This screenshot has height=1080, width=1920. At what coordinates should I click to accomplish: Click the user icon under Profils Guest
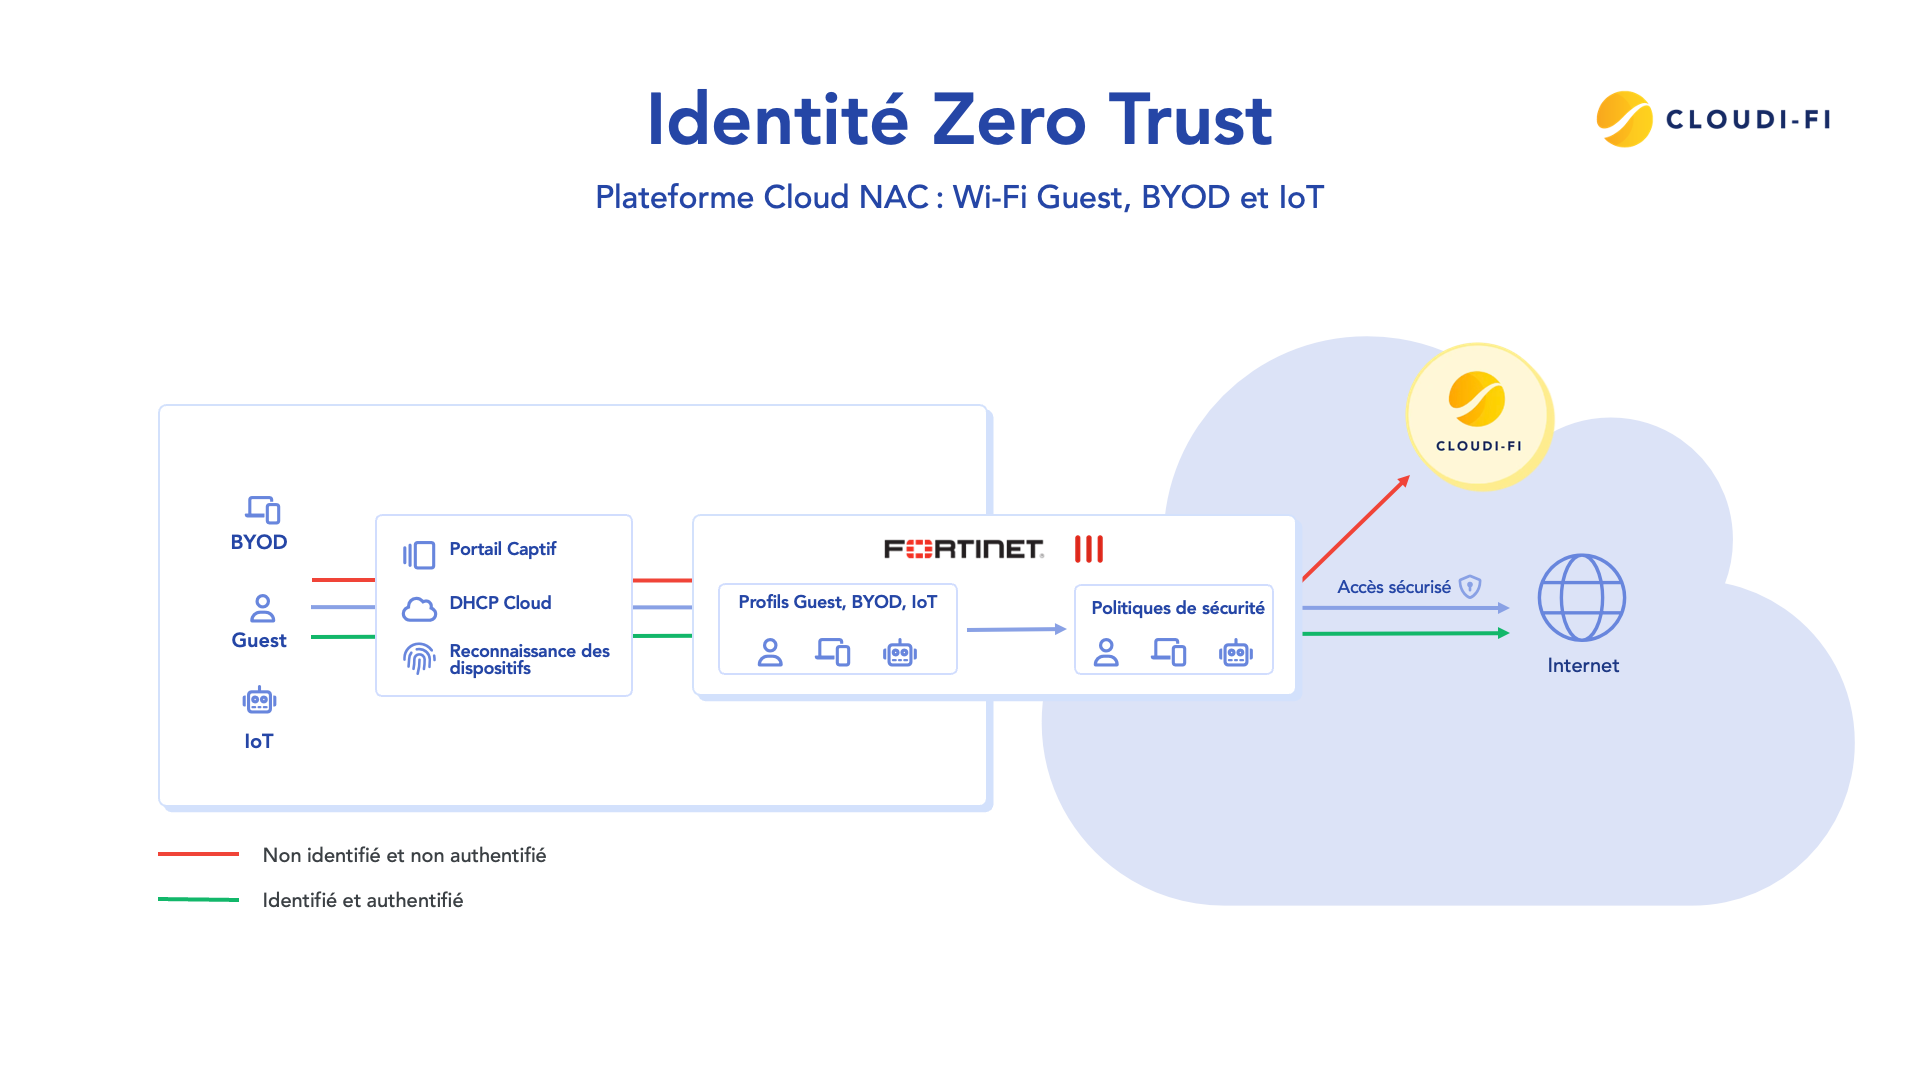pyautogui.click(x=770, y=653)
